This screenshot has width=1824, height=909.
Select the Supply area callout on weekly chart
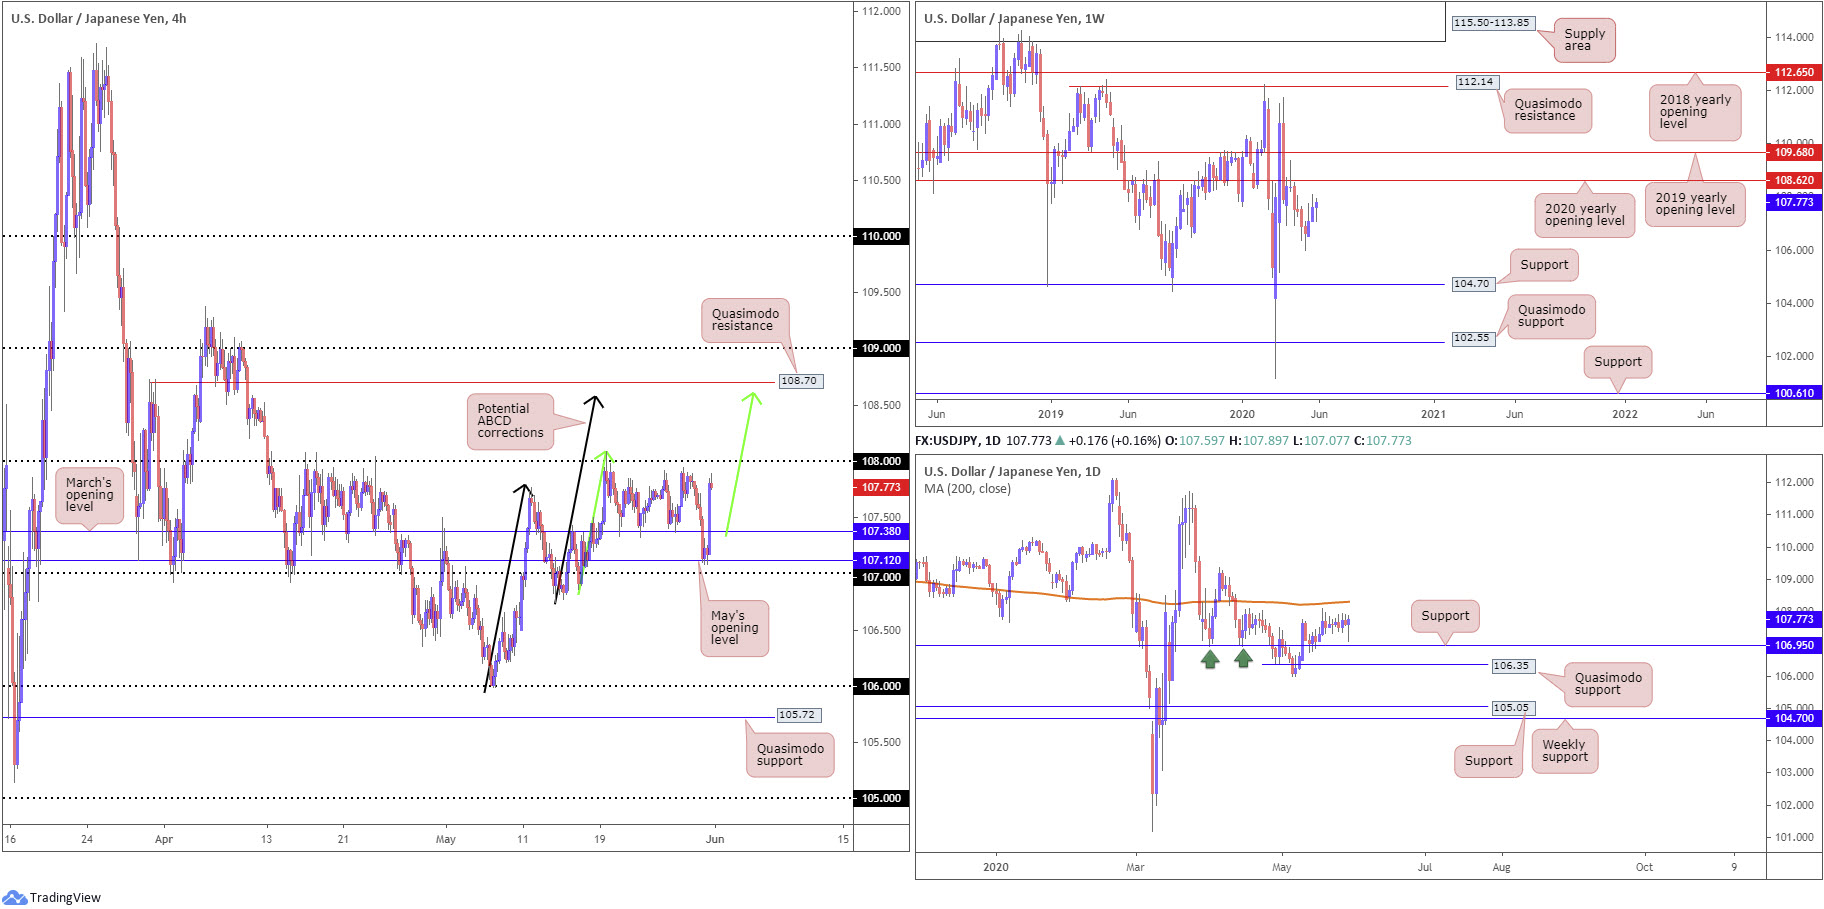click(x=1584, y=40)
